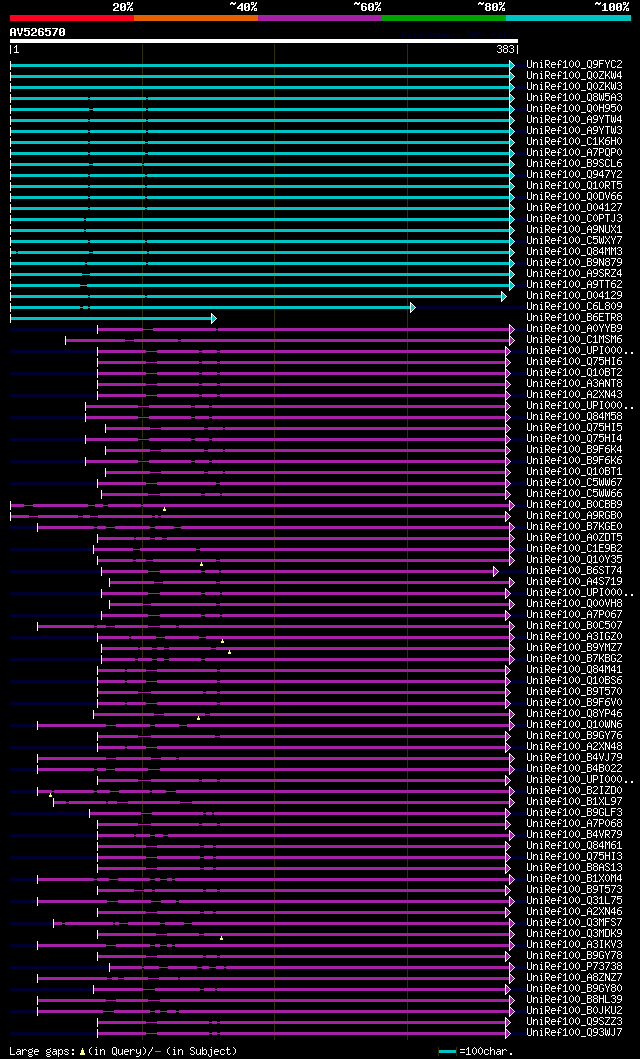Image resolution: width=640 pixels, height=1059 pixels.
Task: Click the yellow gap marker below the B9YMZ7 row
Action: tap(230, 652)
